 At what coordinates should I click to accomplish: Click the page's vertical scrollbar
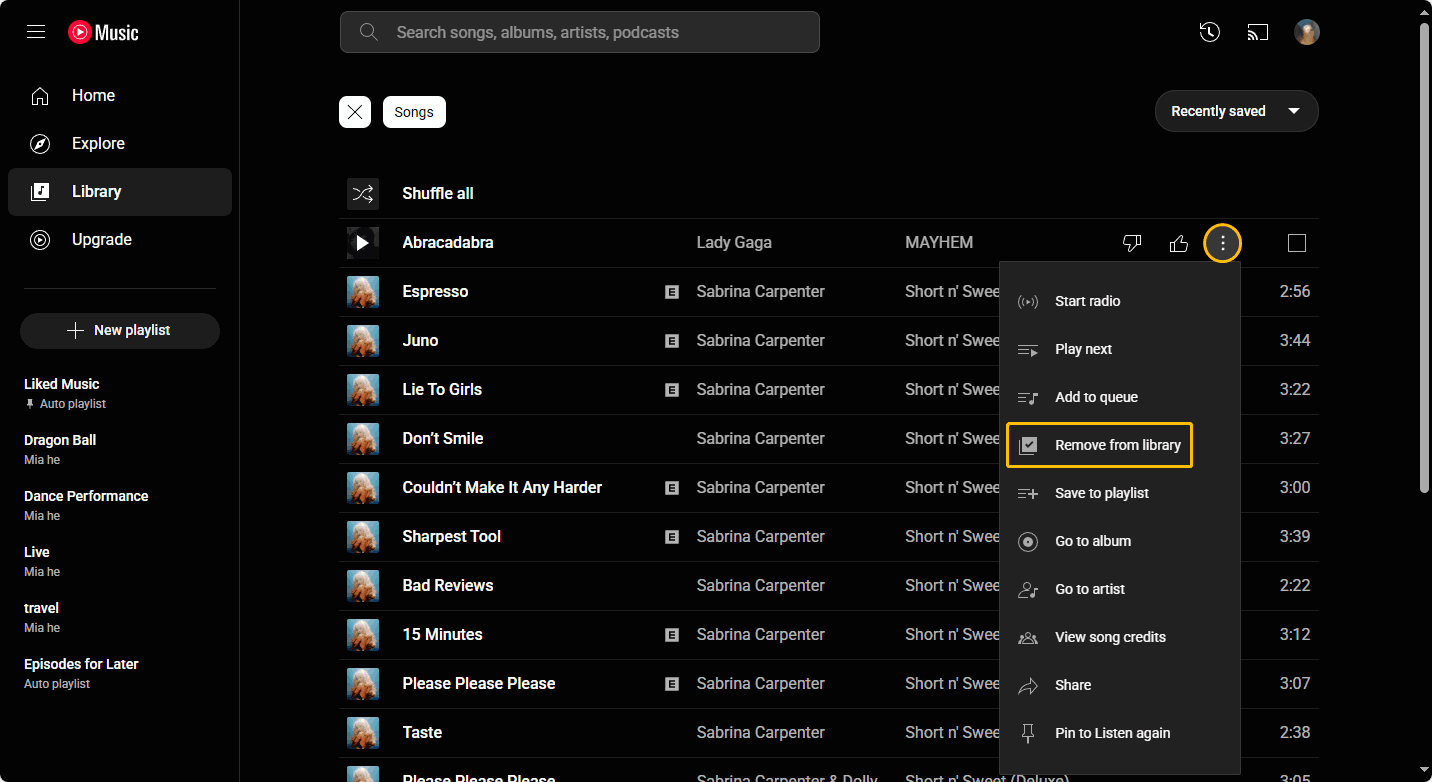coord(1425,257)
